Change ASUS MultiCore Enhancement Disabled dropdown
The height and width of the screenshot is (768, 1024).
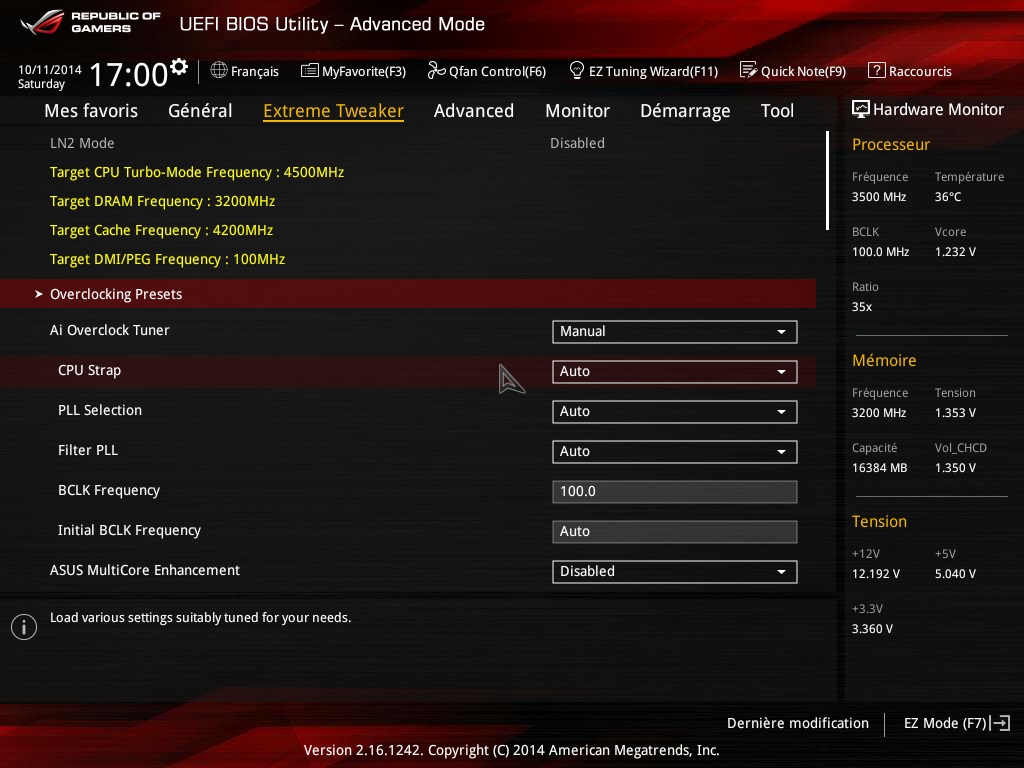pos(674,572)
